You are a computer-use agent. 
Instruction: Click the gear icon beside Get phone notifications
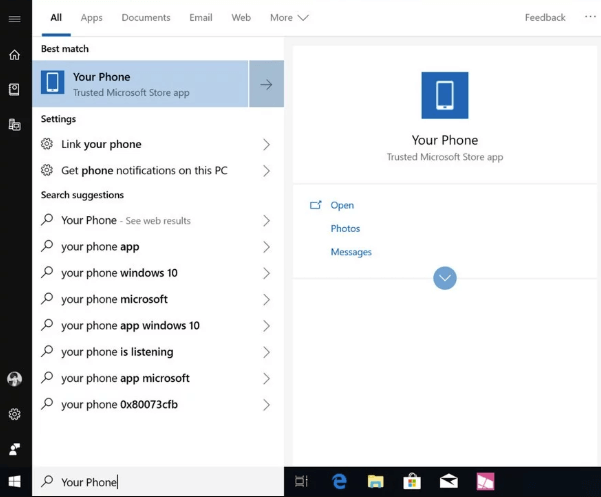point(47,170)
